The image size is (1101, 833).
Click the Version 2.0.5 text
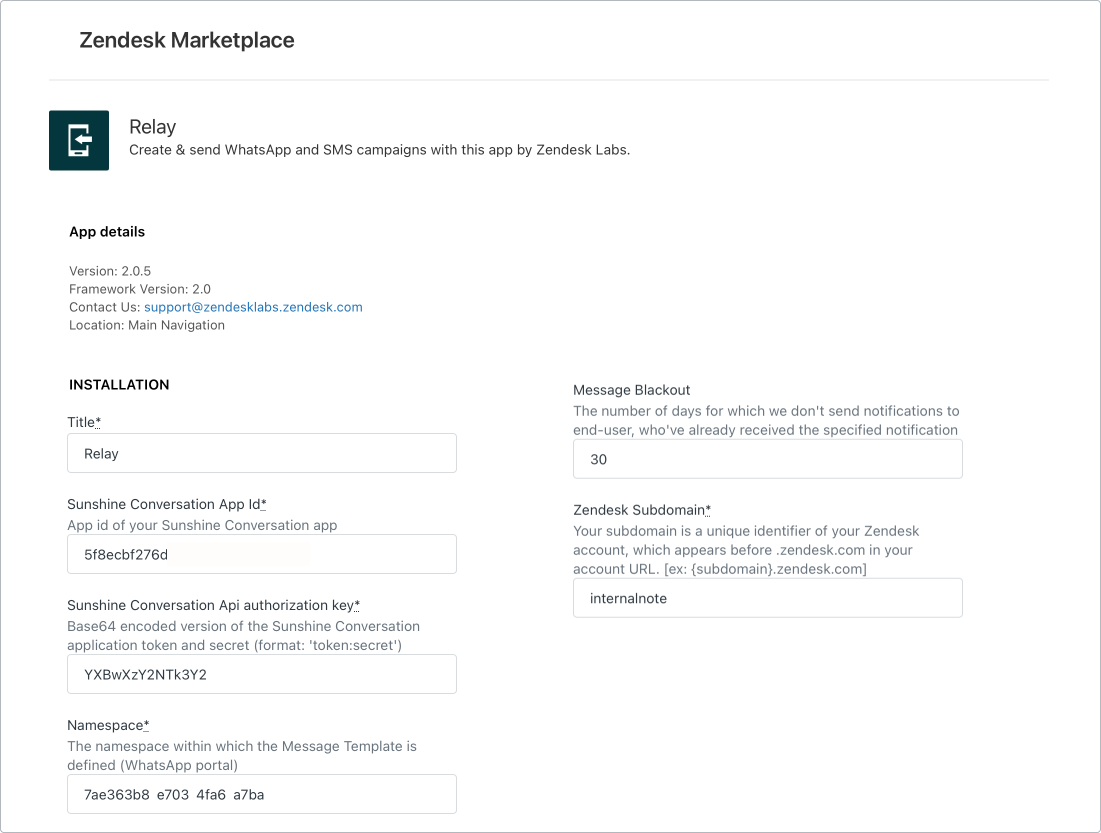110,271
